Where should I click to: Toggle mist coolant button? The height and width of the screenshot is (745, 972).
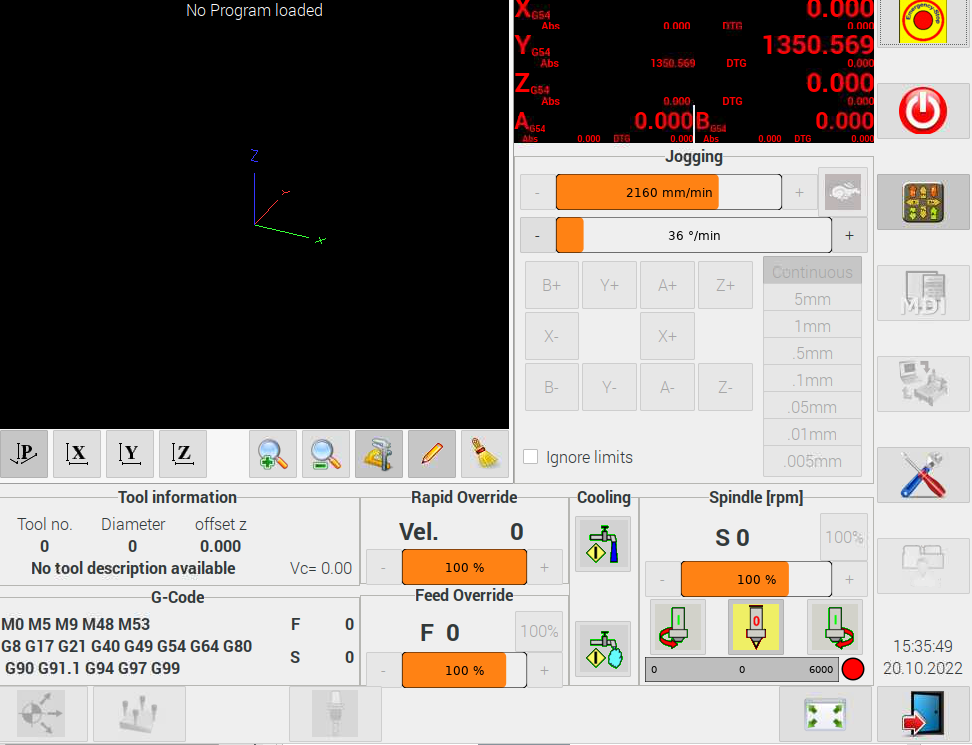[603, 649]
